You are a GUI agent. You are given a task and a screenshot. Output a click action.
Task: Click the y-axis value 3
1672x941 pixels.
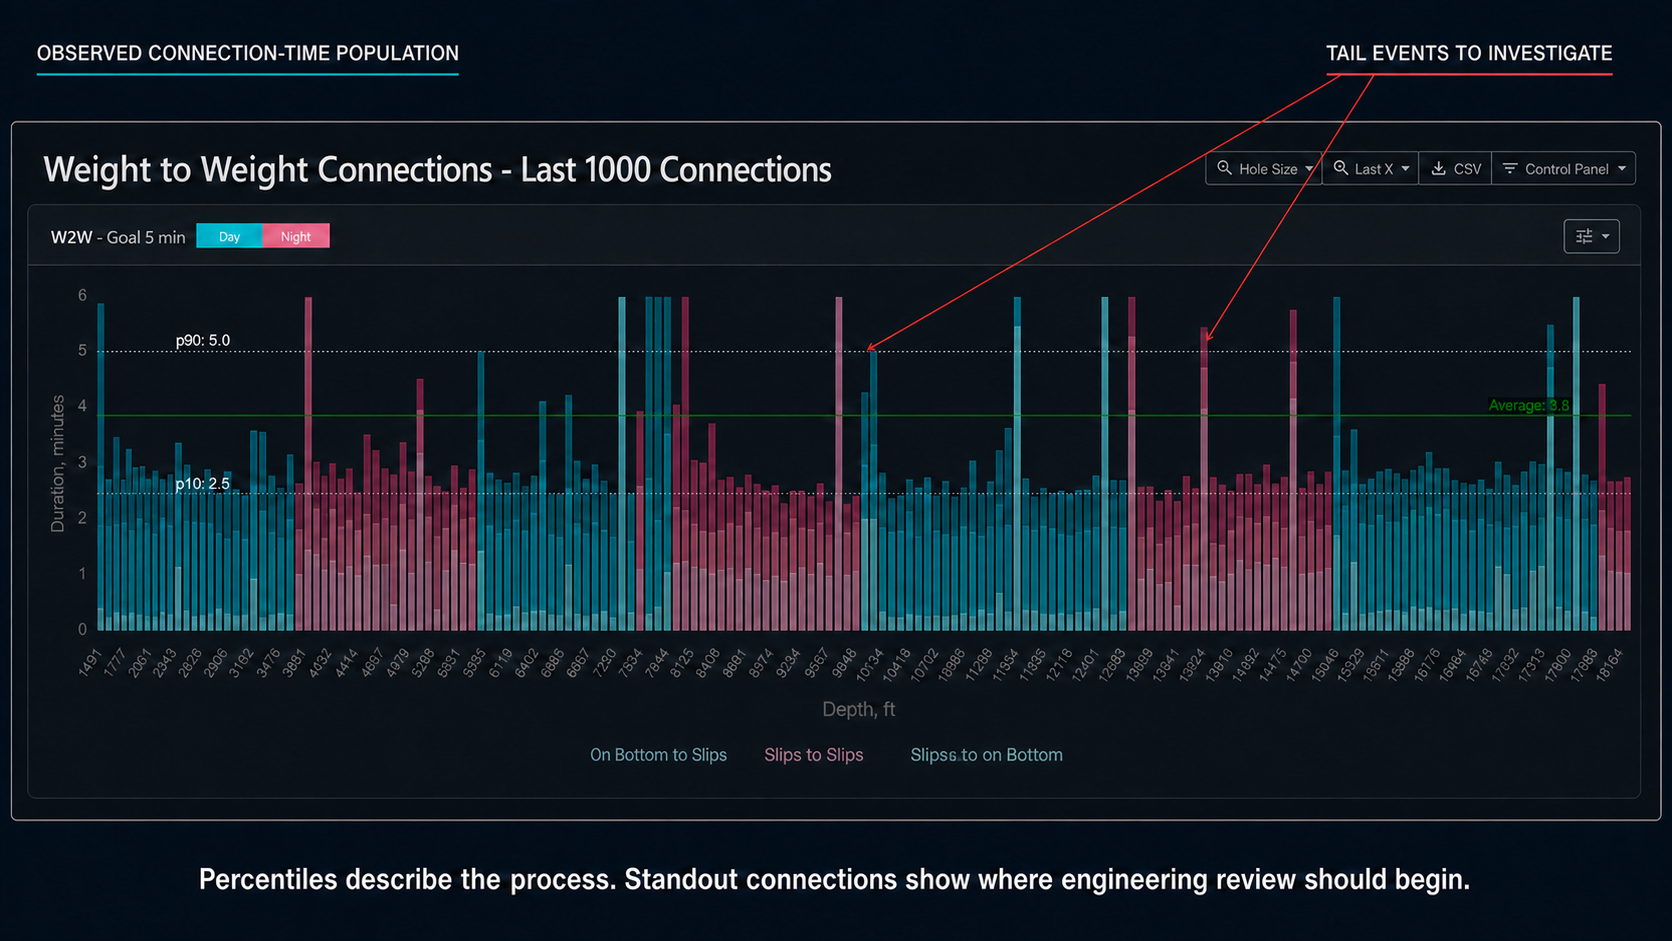tap(82, 463)
